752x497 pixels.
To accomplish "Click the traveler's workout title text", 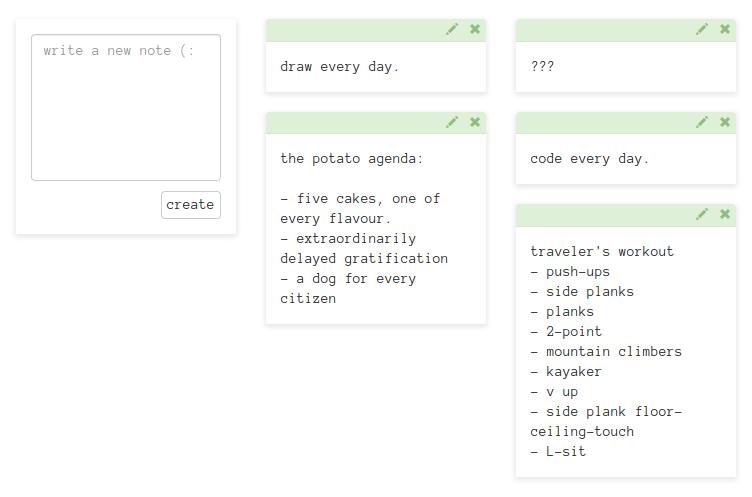I will click(x=602, y=251).
